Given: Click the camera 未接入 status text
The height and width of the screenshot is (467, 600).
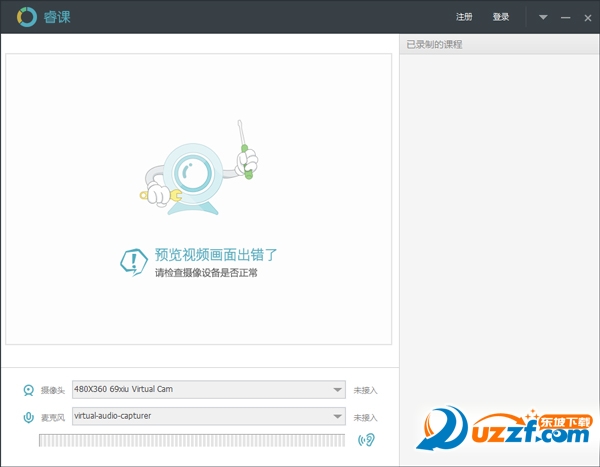Looking at the screenshot, I should [x=365, y=390].
